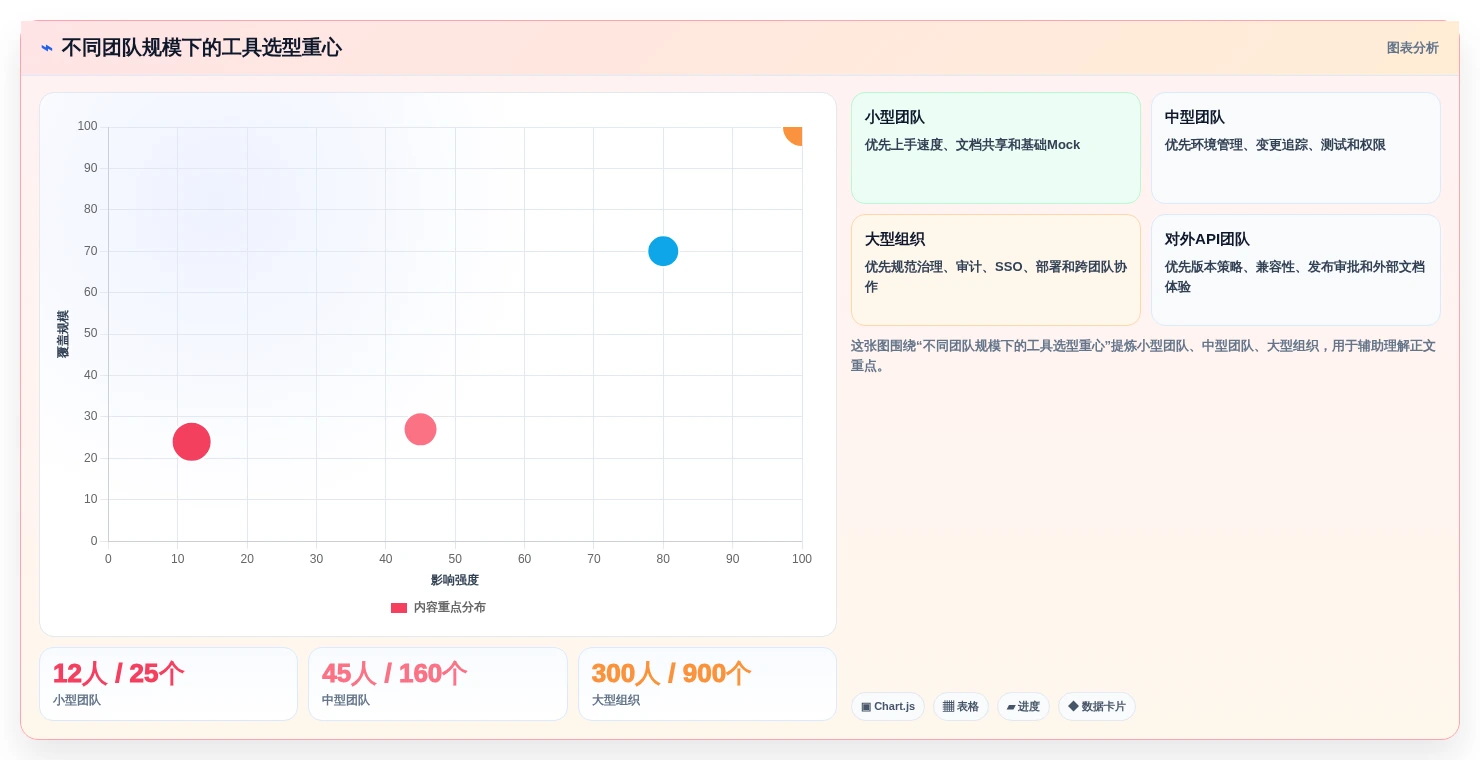Click the 内容重点分布 legend label
This screenshot has height=760, width=1480.
pos(450,607)
